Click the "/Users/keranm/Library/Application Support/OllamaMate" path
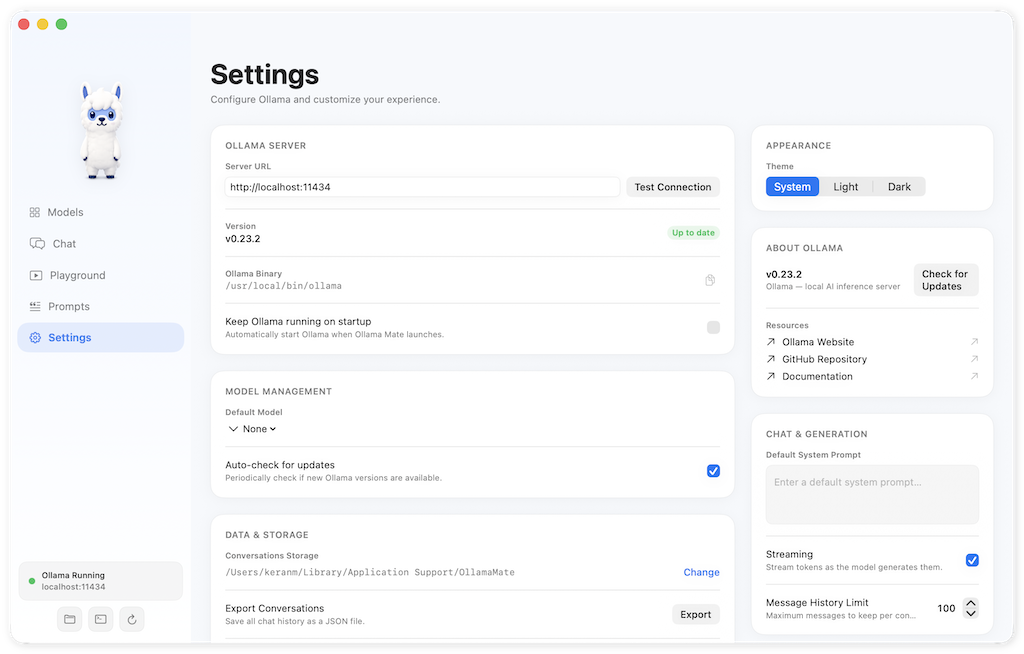The image size is (1024, 654). (x=370, y=572)
